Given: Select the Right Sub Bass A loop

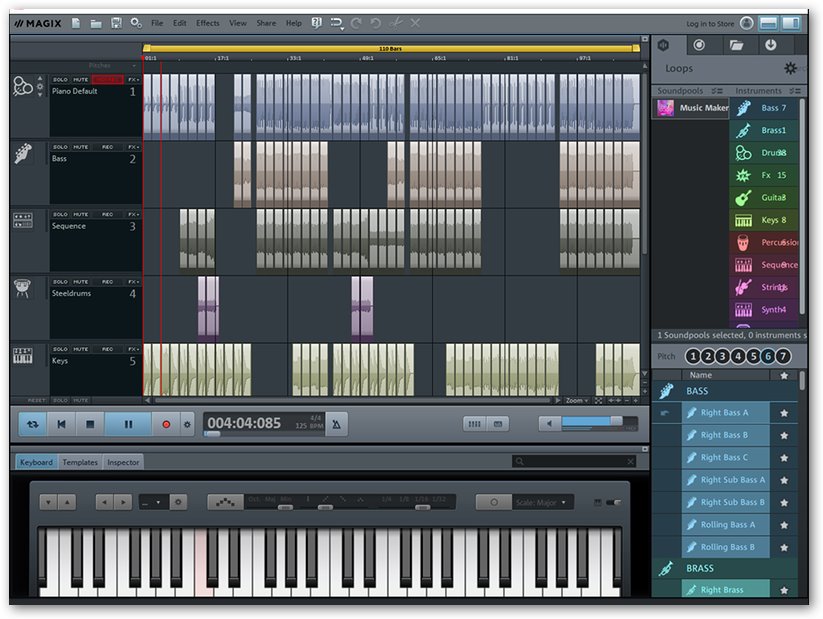Looking at the screenshot, I should coord(726,480).
